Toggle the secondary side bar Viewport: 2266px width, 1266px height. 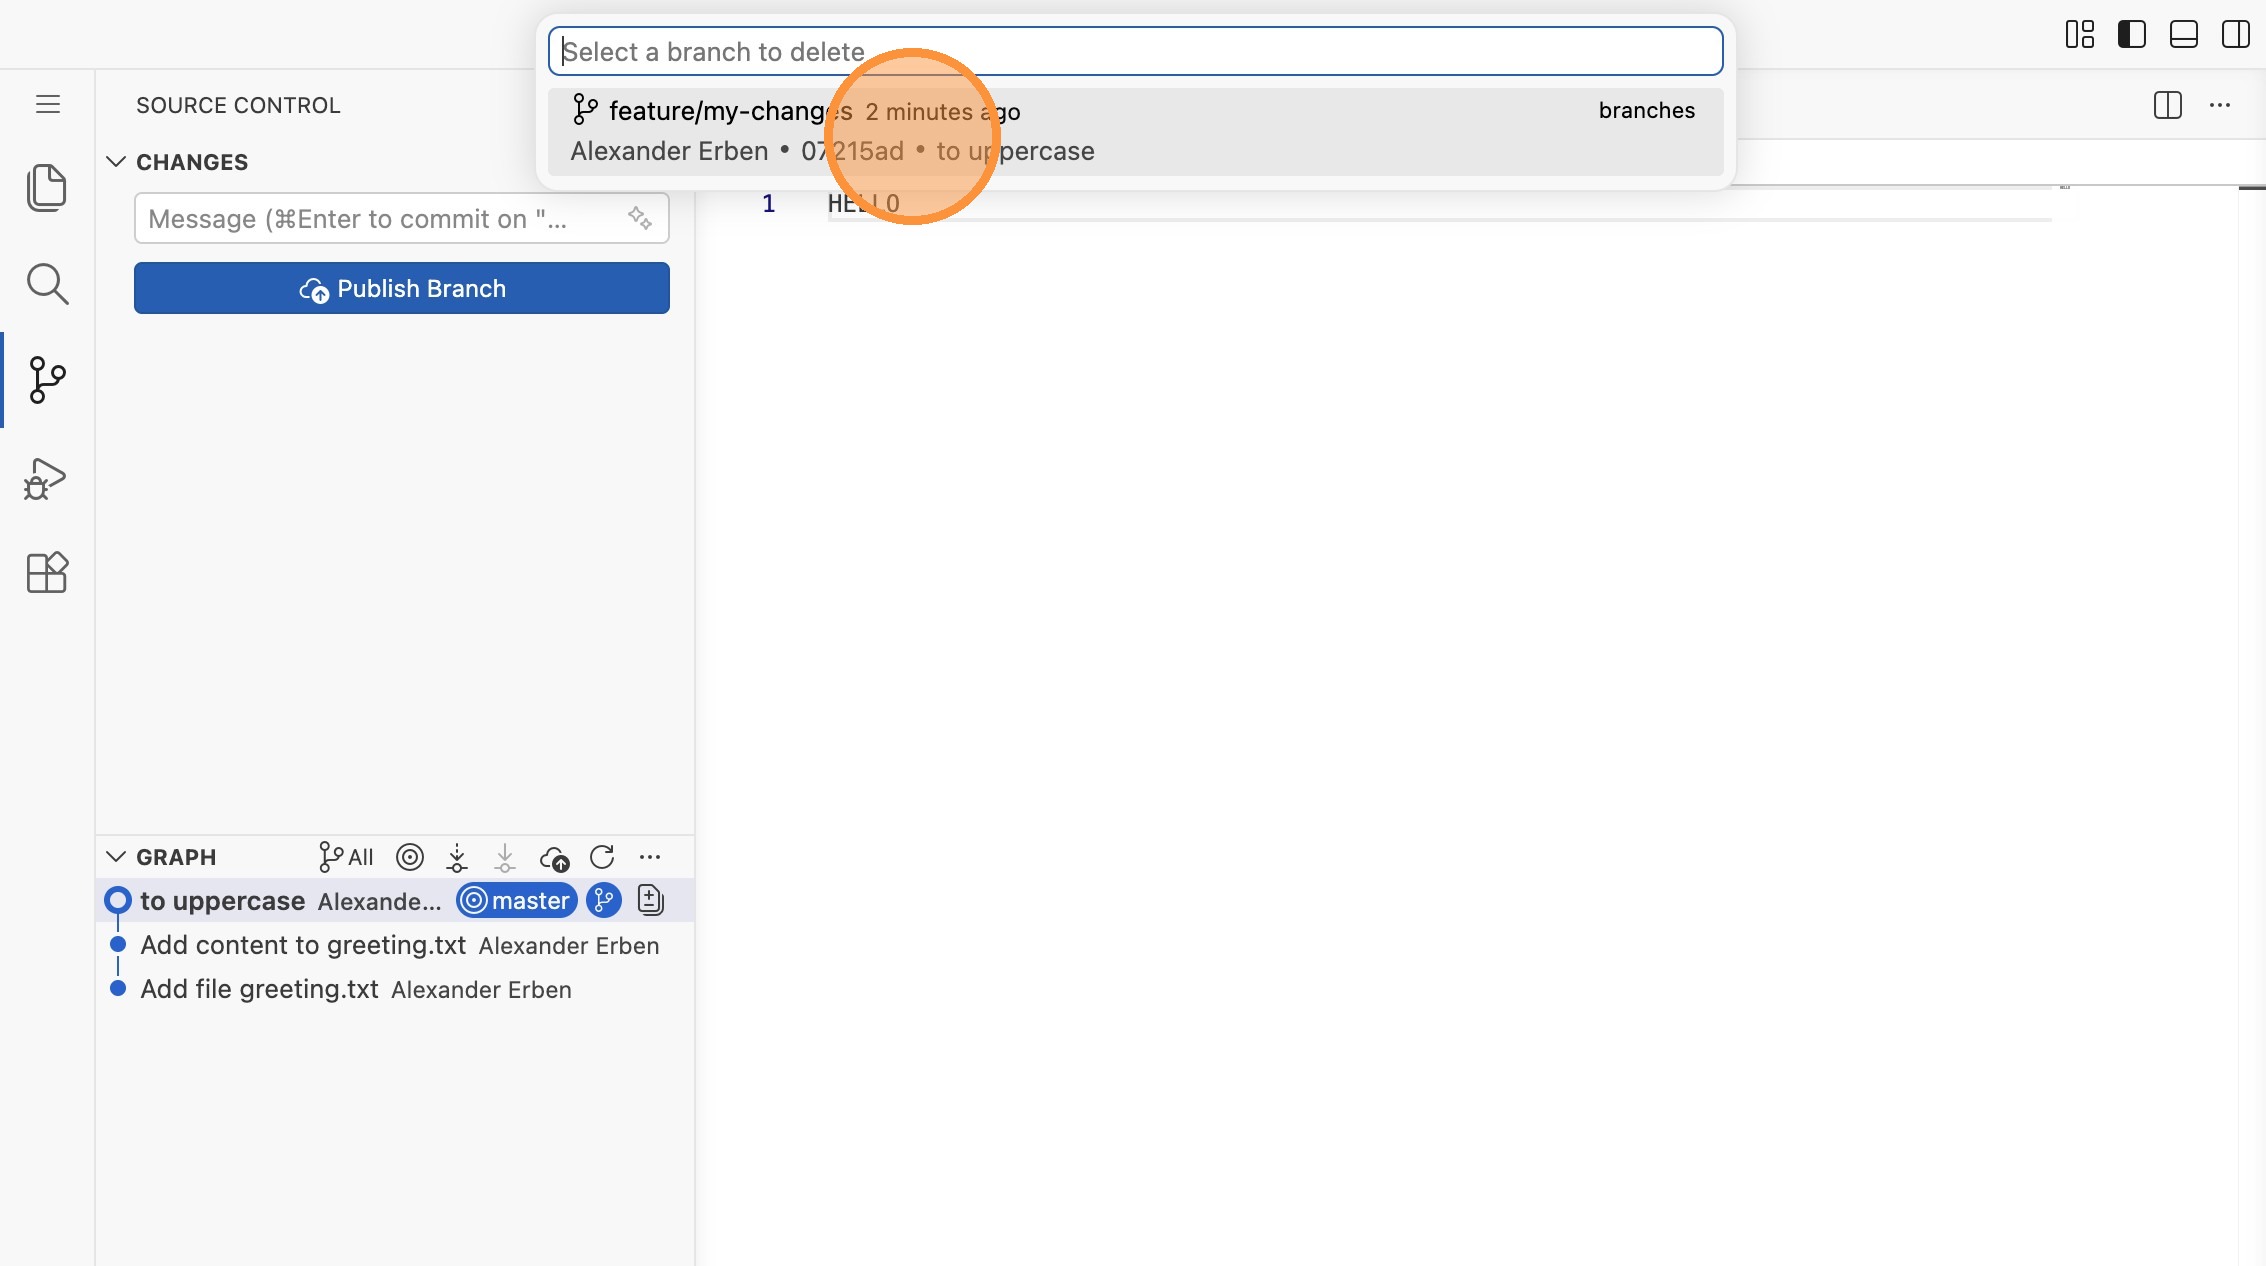(x=2235, y=34)
